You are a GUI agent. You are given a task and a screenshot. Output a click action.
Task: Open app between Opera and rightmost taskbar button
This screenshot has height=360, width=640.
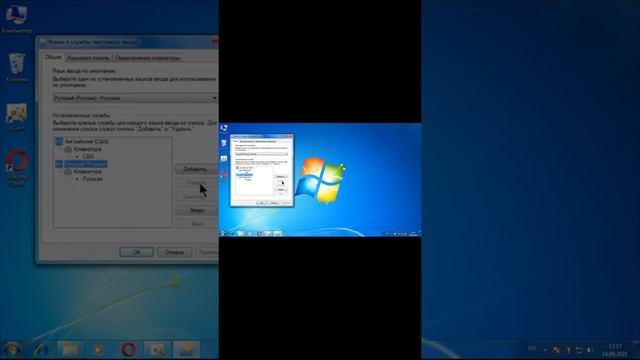[158, 350]
